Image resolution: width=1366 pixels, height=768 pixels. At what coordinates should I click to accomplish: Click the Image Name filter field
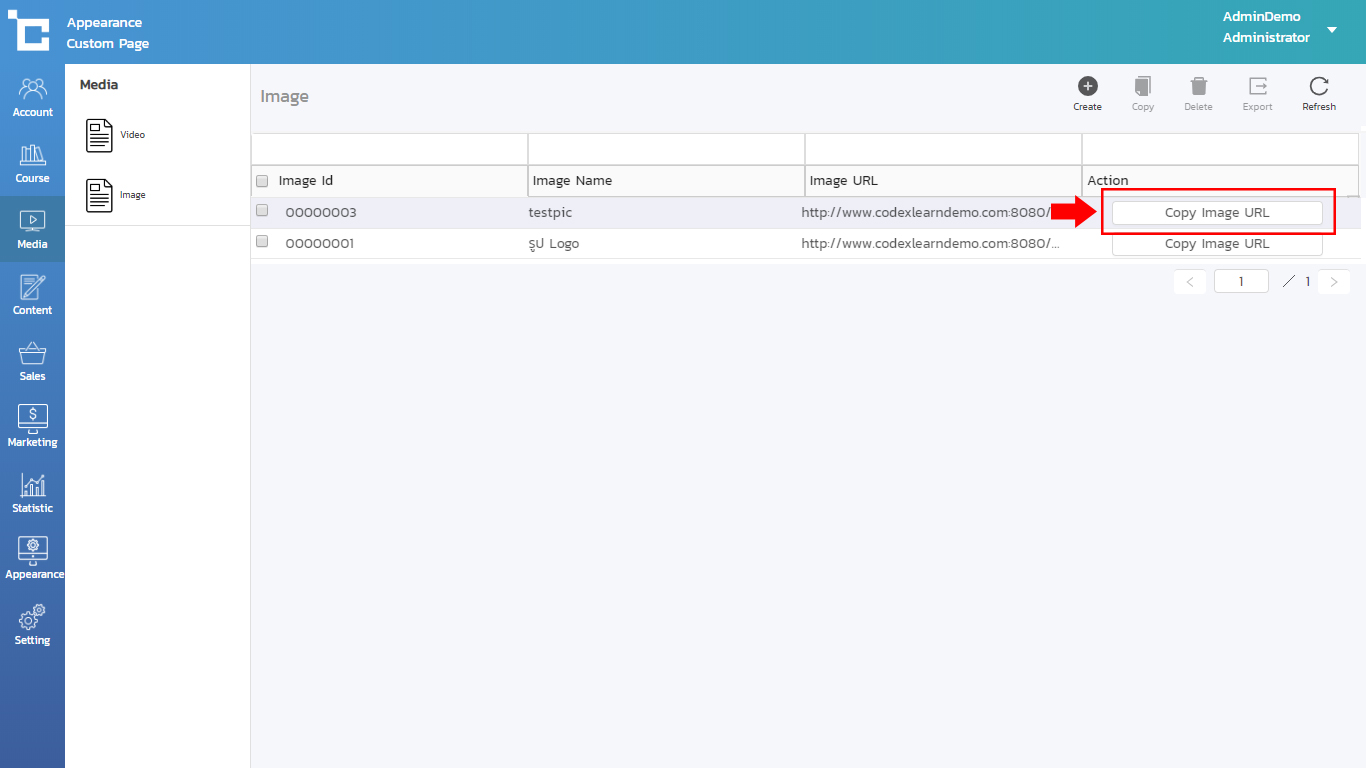click(666, 149)
